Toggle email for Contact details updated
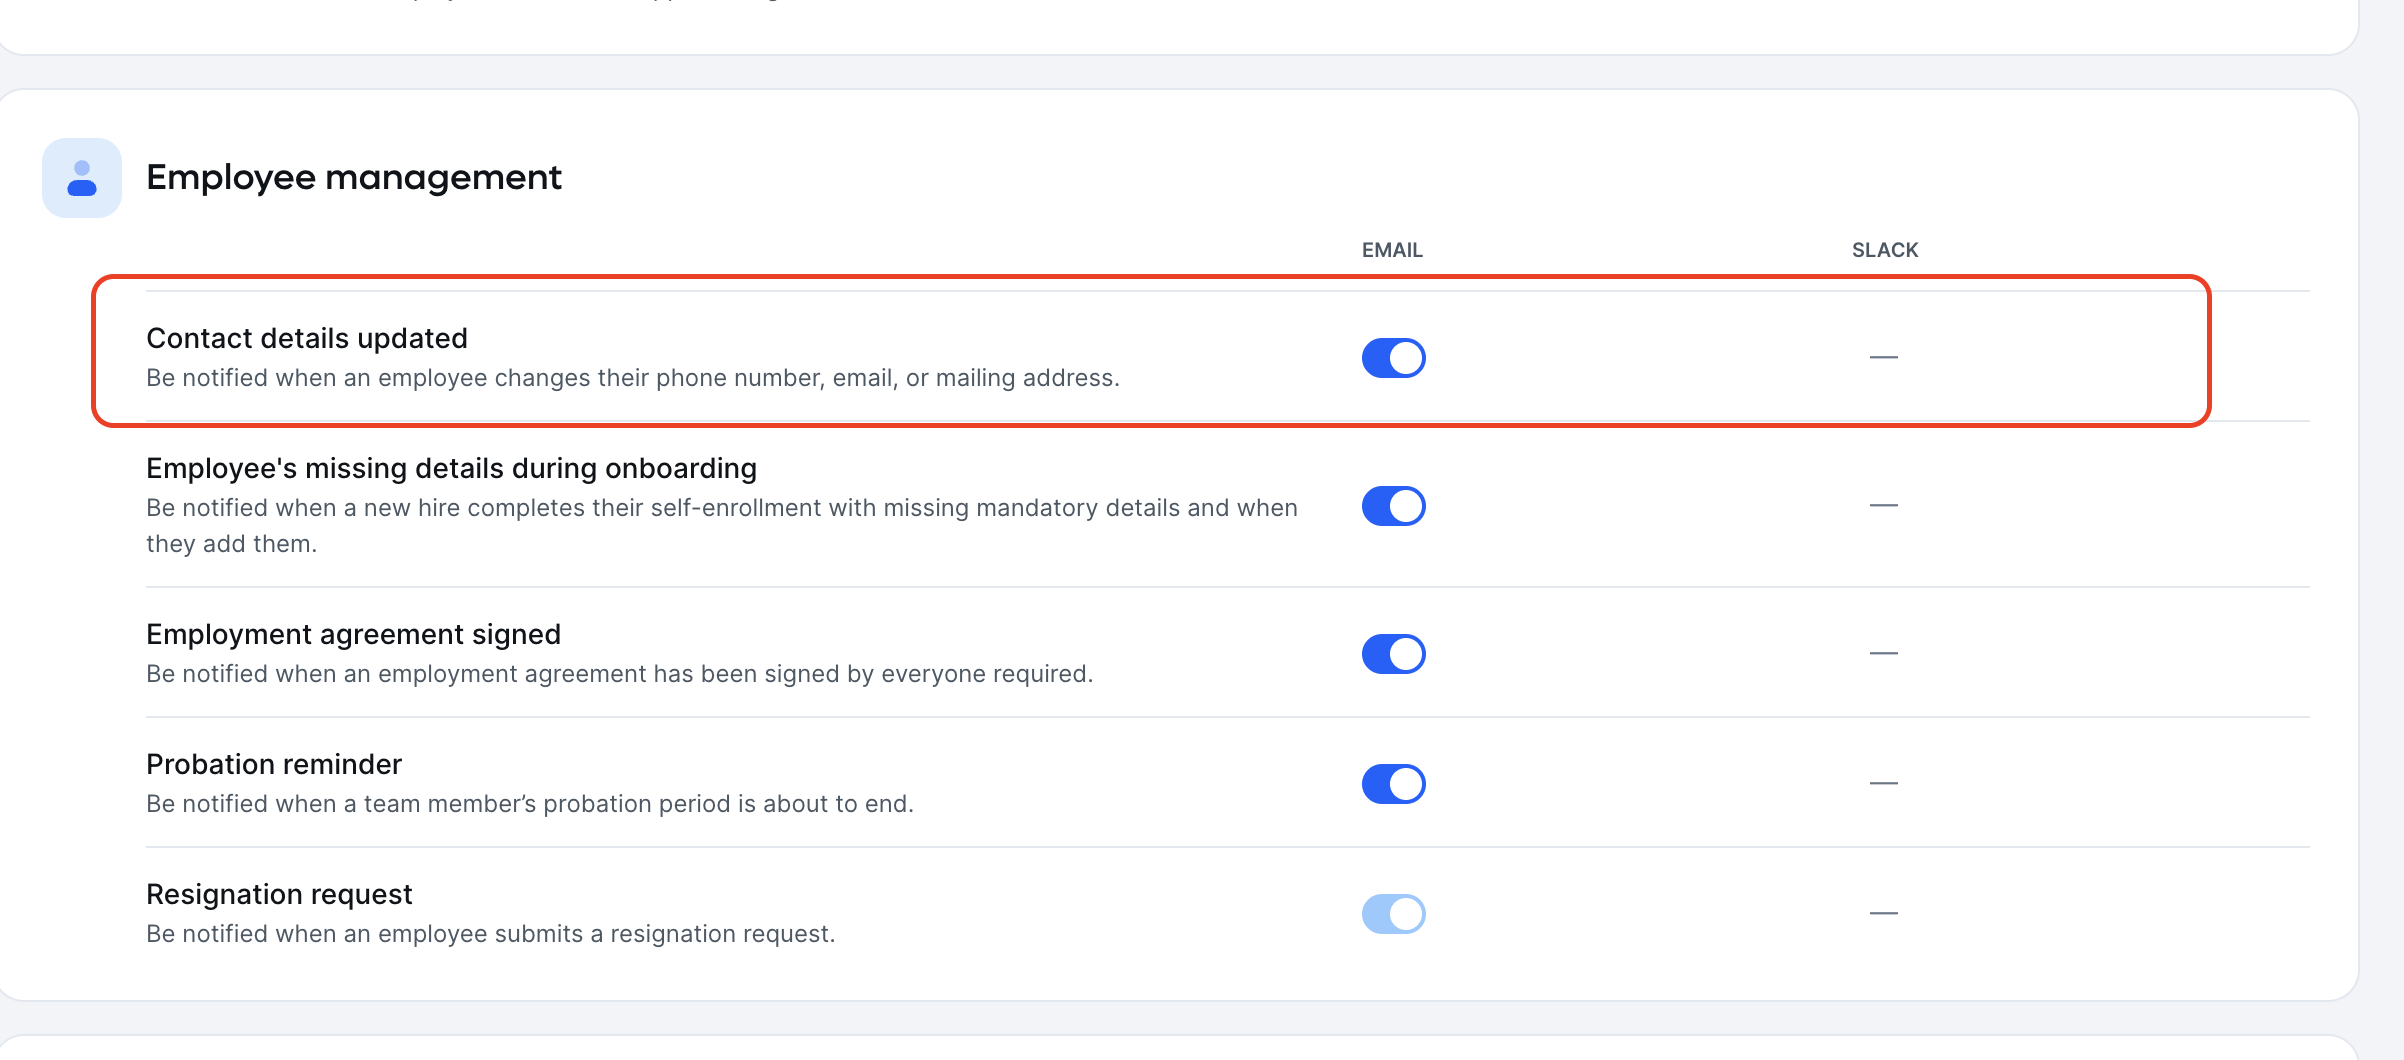This screenshot has height=1060, width=2404. (1393, 358)
